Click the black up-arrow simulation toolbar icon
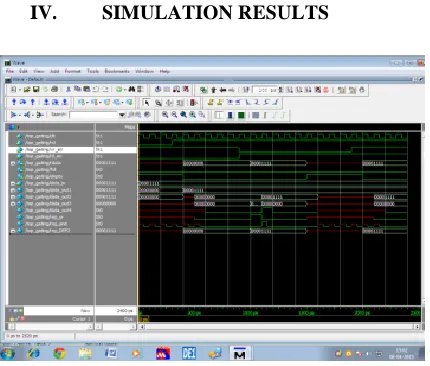Viewport: 430px width, 366px height. 214,90
